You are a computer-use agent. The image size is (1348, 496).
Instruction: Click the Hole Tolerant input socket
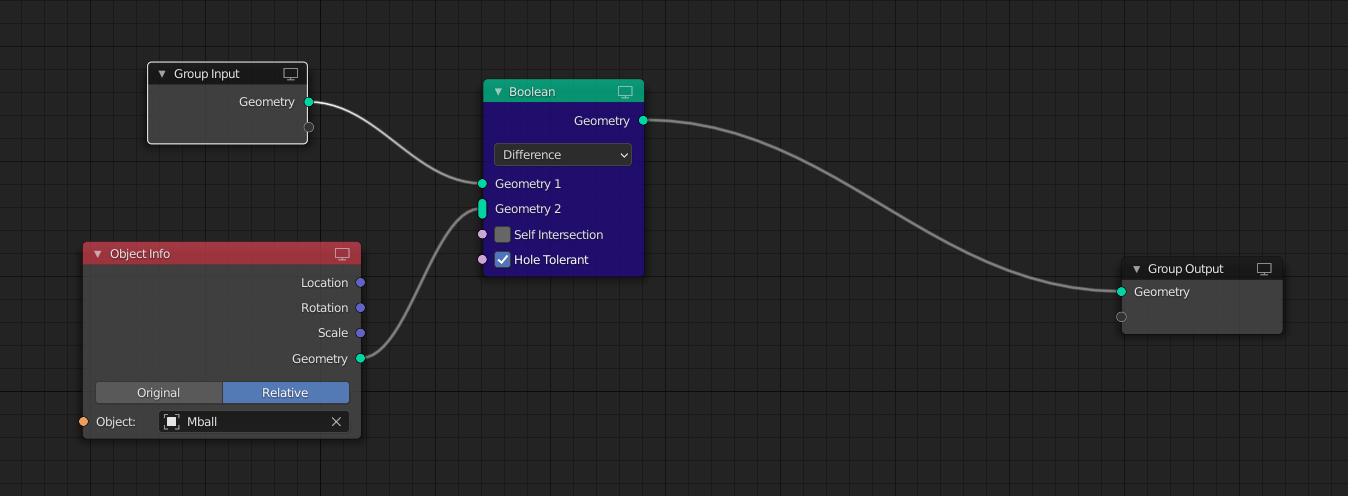[x=482, y=260]
